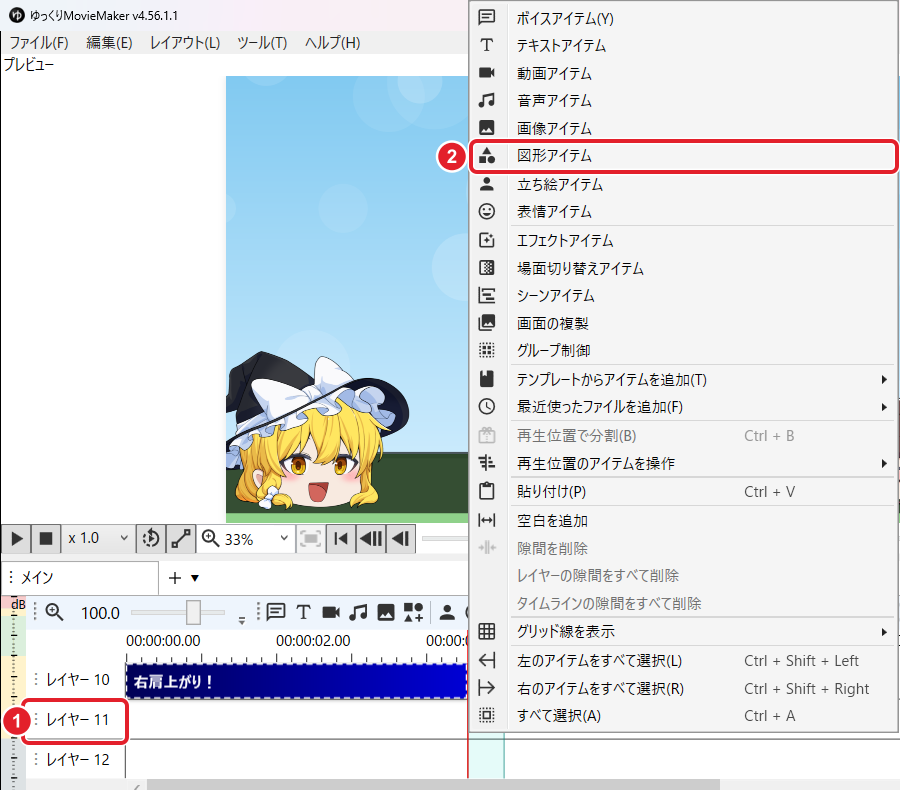This screenshot has height=790, width=900.
Task: Open the arrow dropdown beside the plus
Action: (x=195, y=578)
